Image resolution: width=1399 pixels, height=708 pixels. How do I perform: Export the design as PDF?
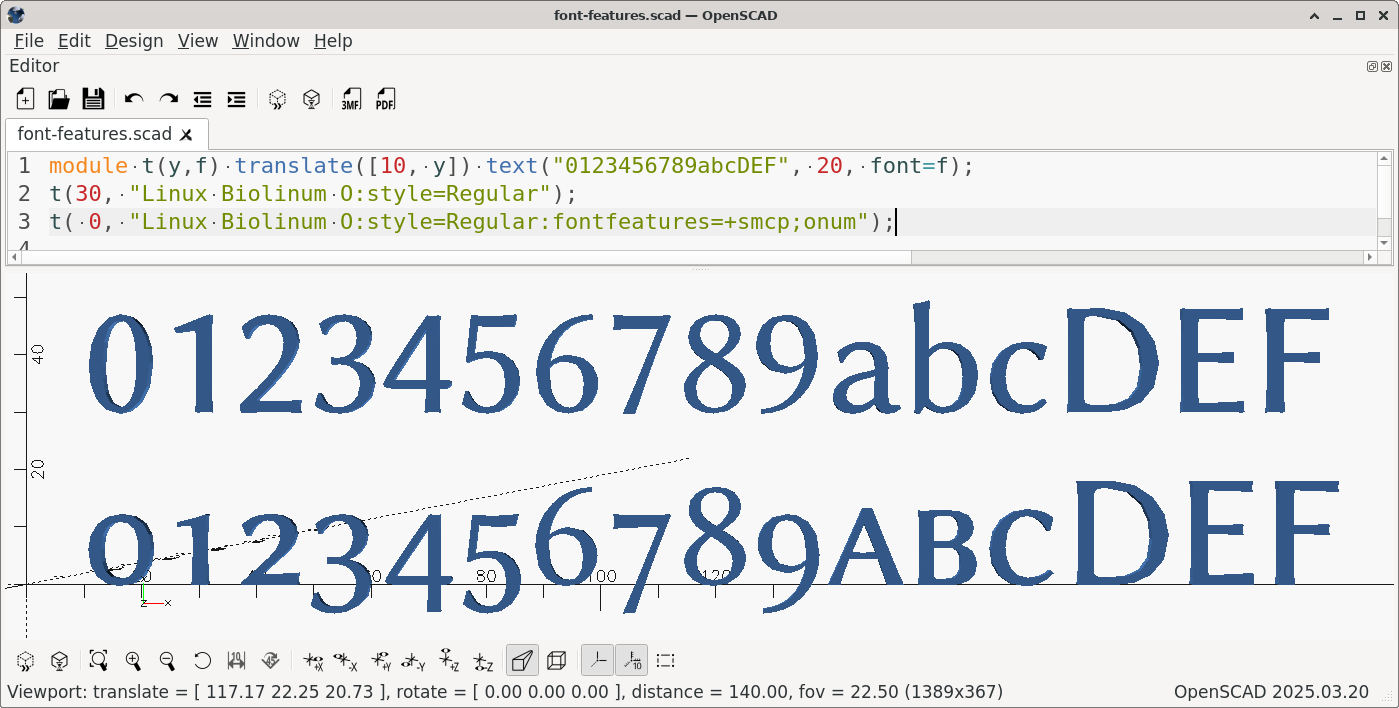click(x=385, y=99)
